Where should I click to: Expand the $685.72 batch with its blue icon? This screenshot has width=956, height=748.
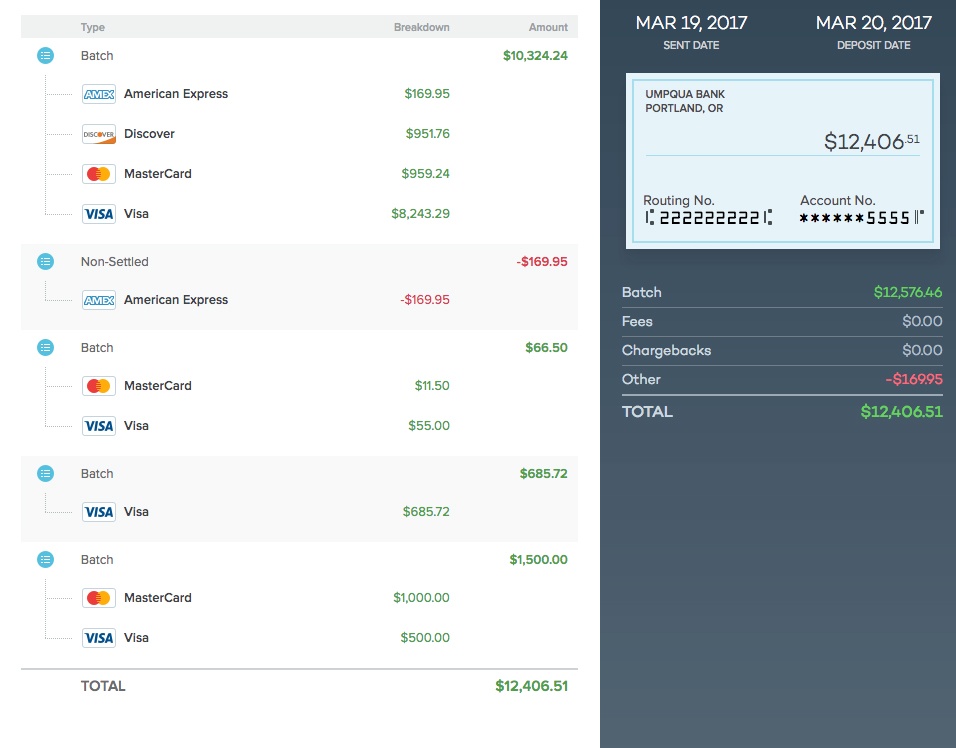pyautogui.click(x=45, y=474)
